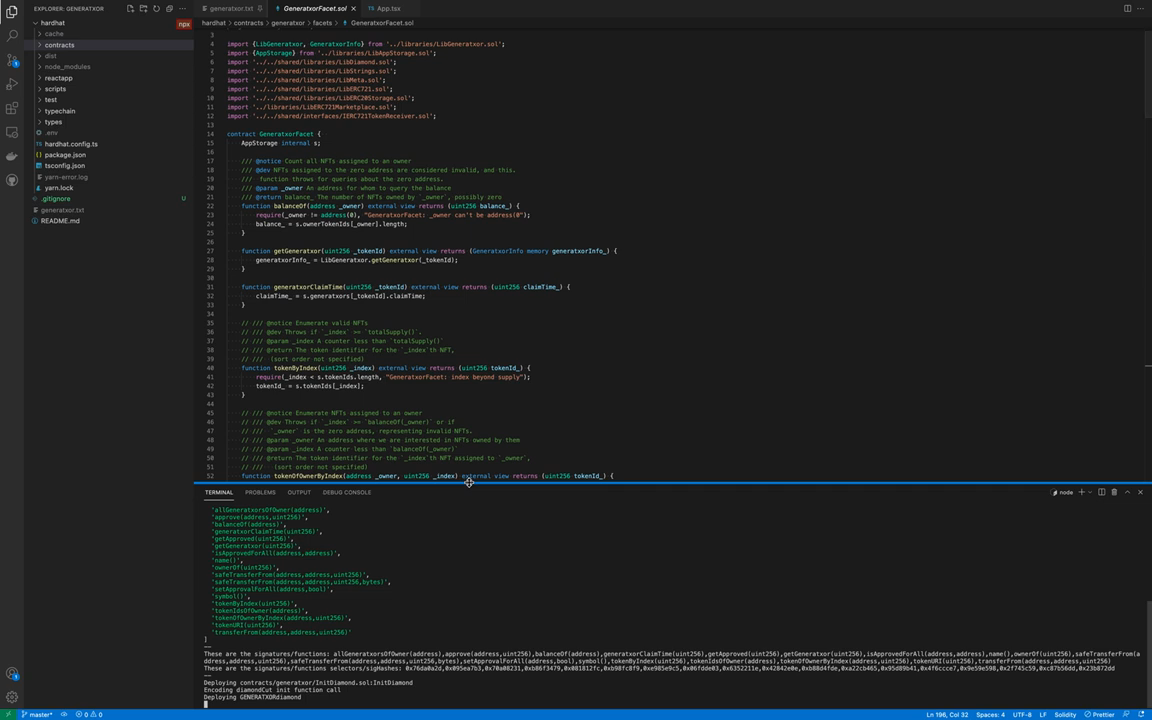
Task: Open the .gitignore file
Action: click(x=109, y=198)
